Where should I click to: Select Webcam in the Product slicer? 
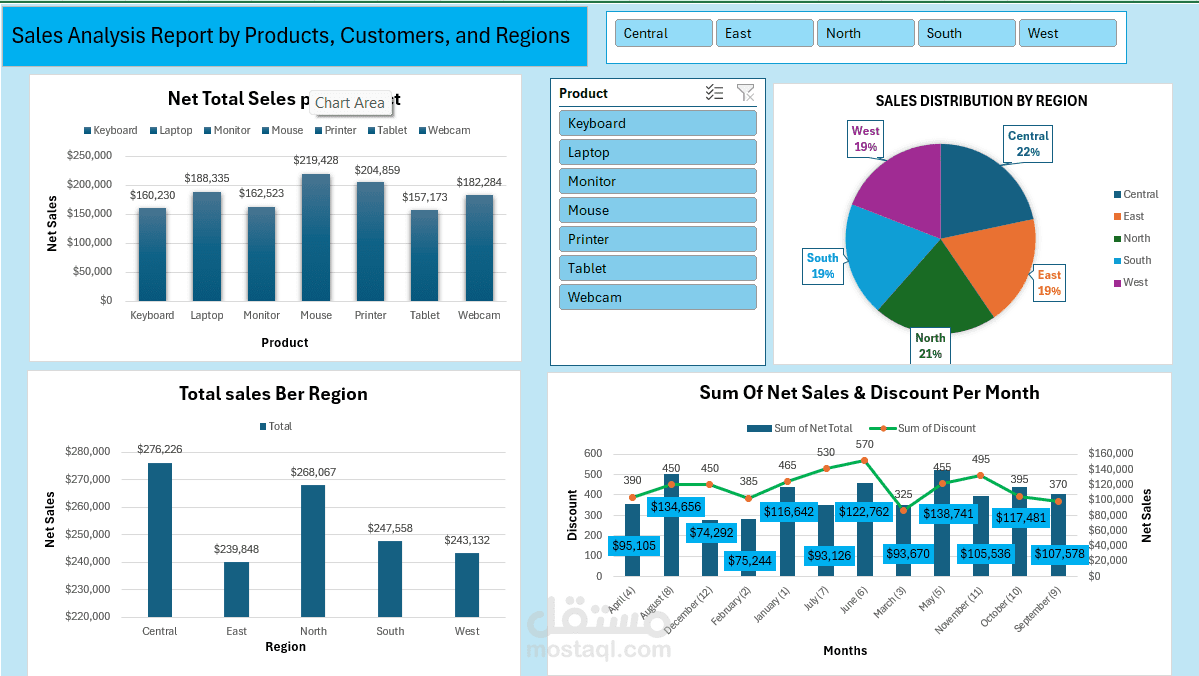(x=658, y=297)
